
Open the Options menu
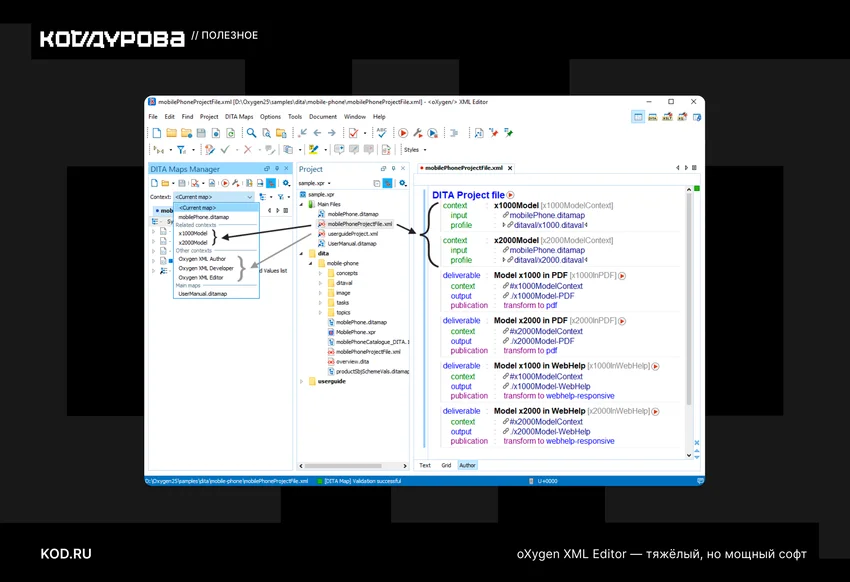click(270, 117)
